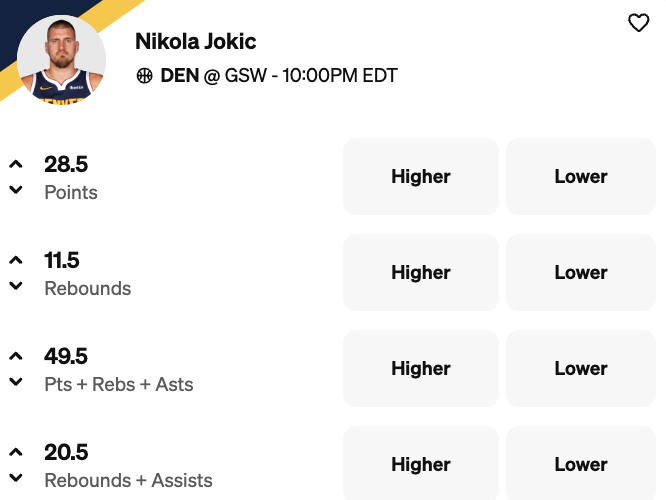
Task: Raise the Rebounds + Assists line
Action: click(16, 451)
